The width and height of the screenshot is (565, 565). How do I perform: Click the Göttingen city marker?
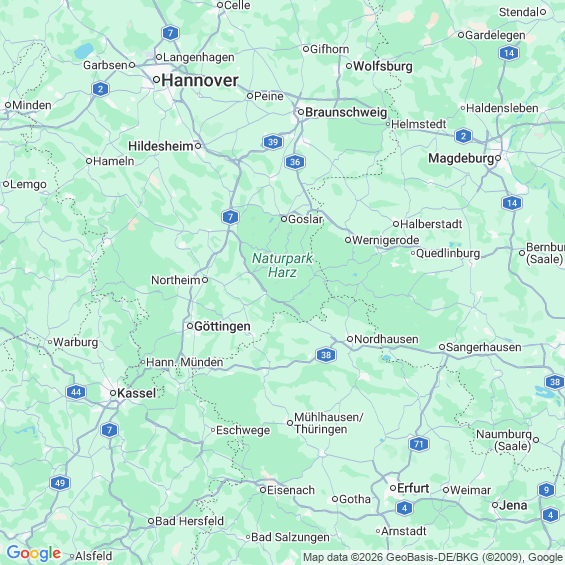click(x=190, y=326)
